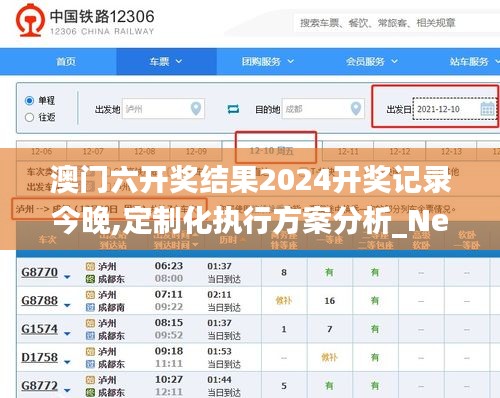
Task: Select the 单程 one-way radio button
Action: tap(29, 100)
